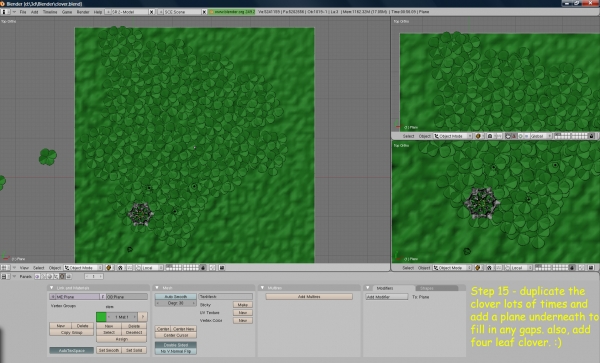Open the Timeline menu
Image resolution: width=600 pixels, height=363 pixels.
[50, 12]
